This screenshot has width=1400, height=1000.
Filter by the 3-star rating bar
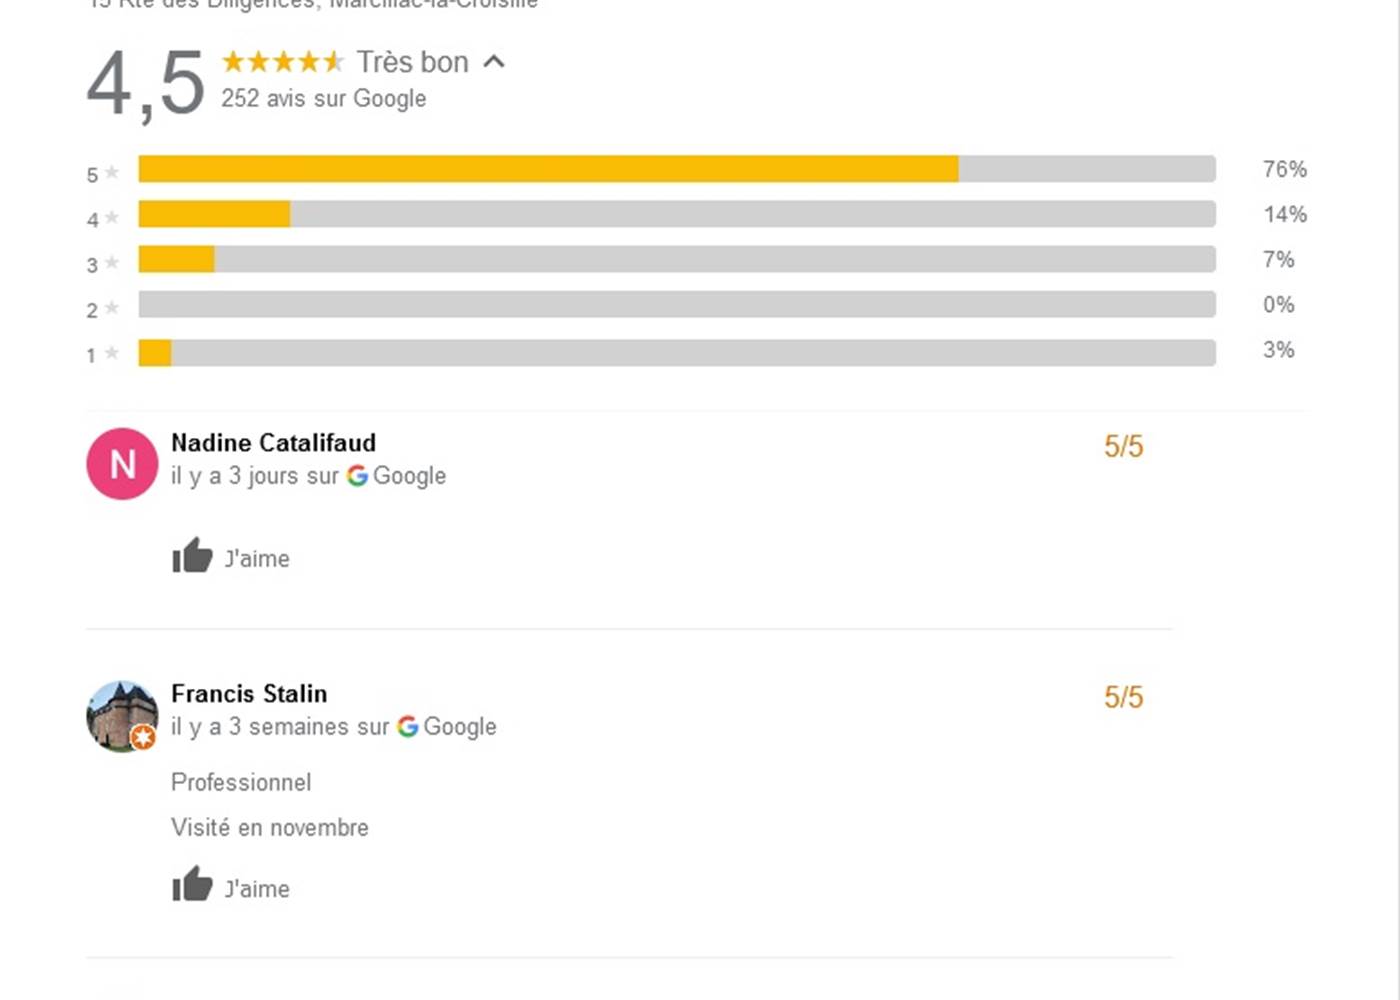pyautogui.click(x=676, y=259)
